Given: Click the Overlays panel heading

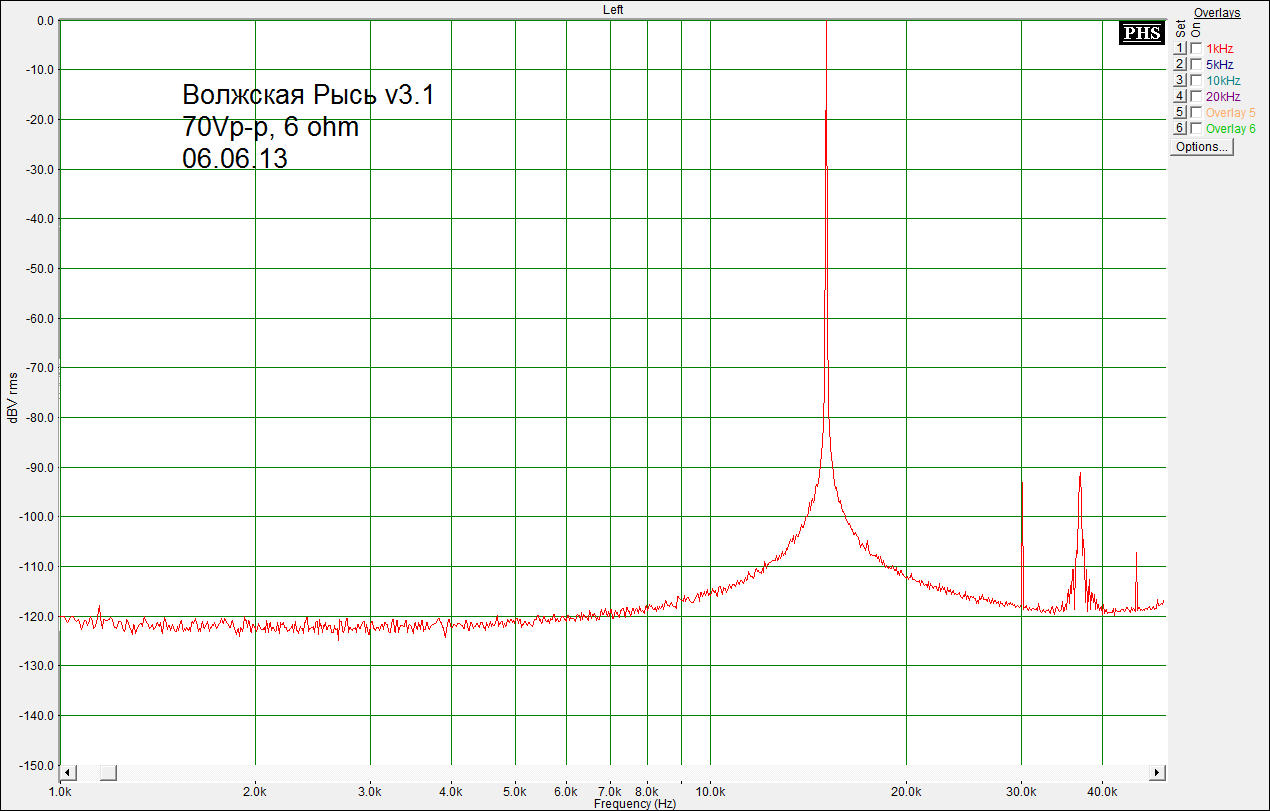Looking at the screenshot, I should [1217, 13].
